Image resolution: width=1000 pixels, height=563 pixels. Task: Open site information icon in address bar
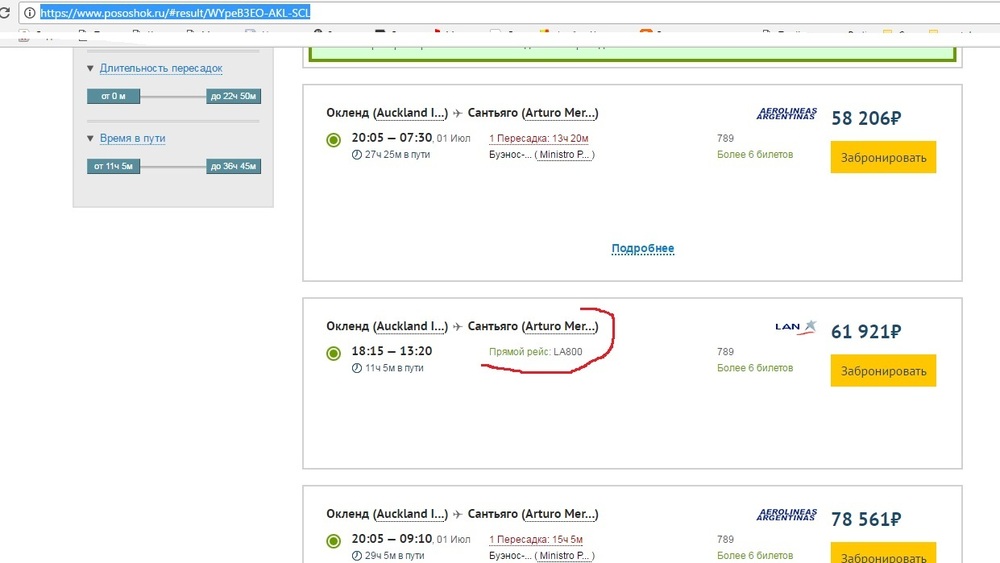tap(29, 13)
